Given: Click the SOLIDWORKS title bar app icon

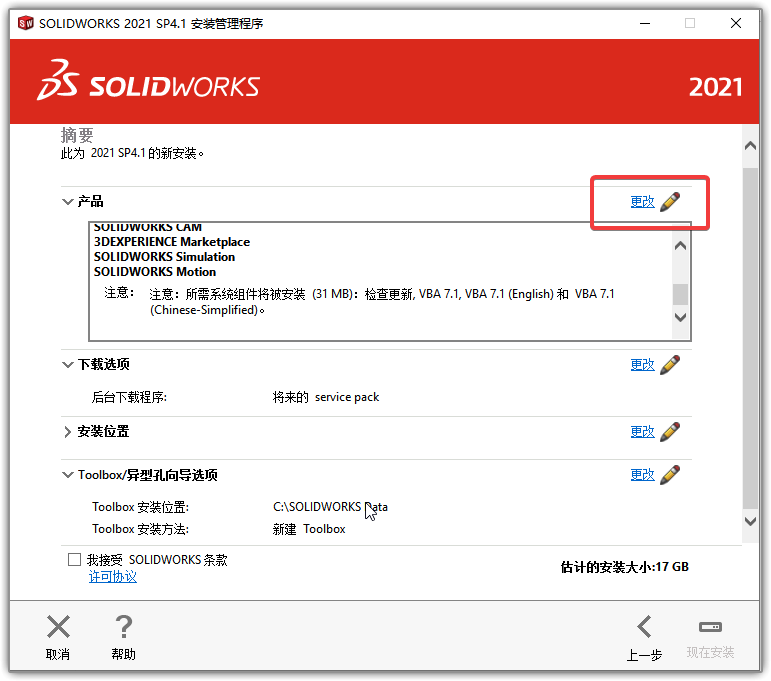Looking at the screenshot, I should (26, 23).
